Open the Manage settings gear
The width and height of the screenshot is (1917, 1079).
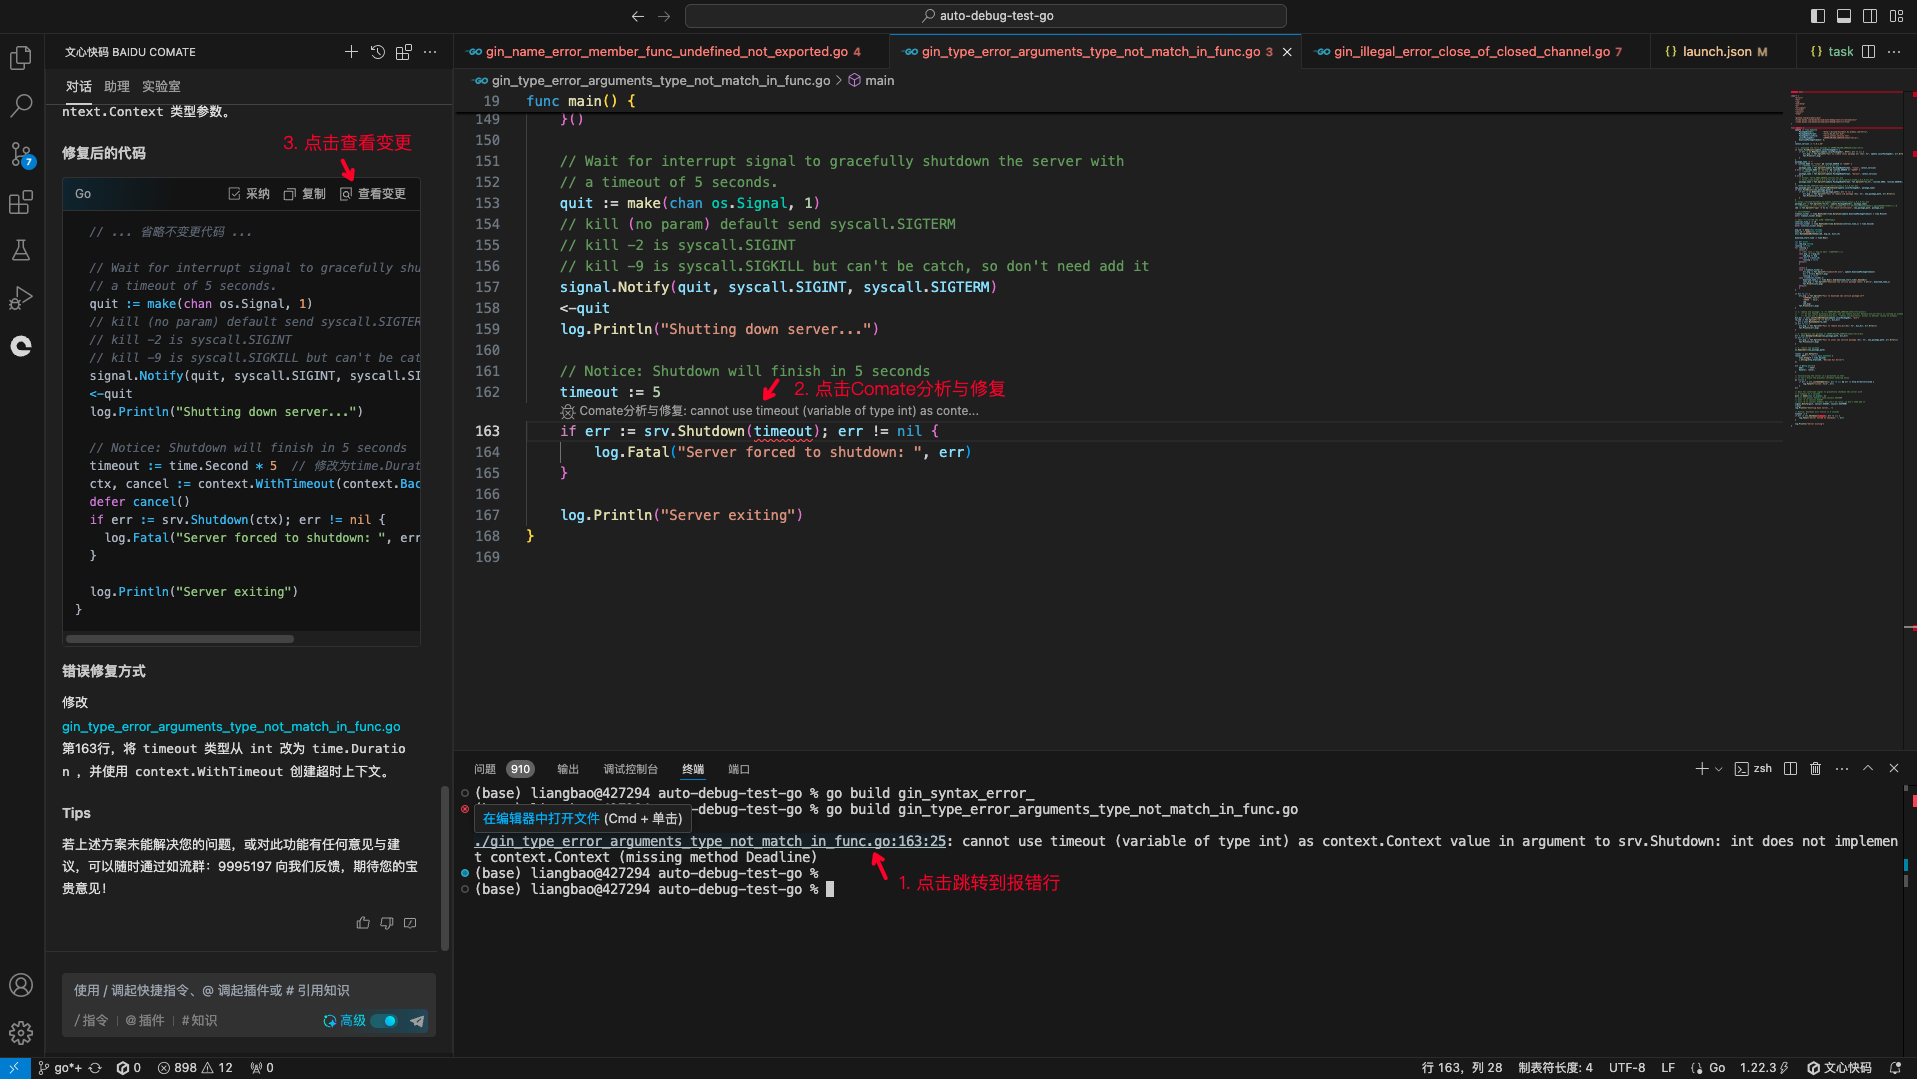click(x=21, y=1033)
